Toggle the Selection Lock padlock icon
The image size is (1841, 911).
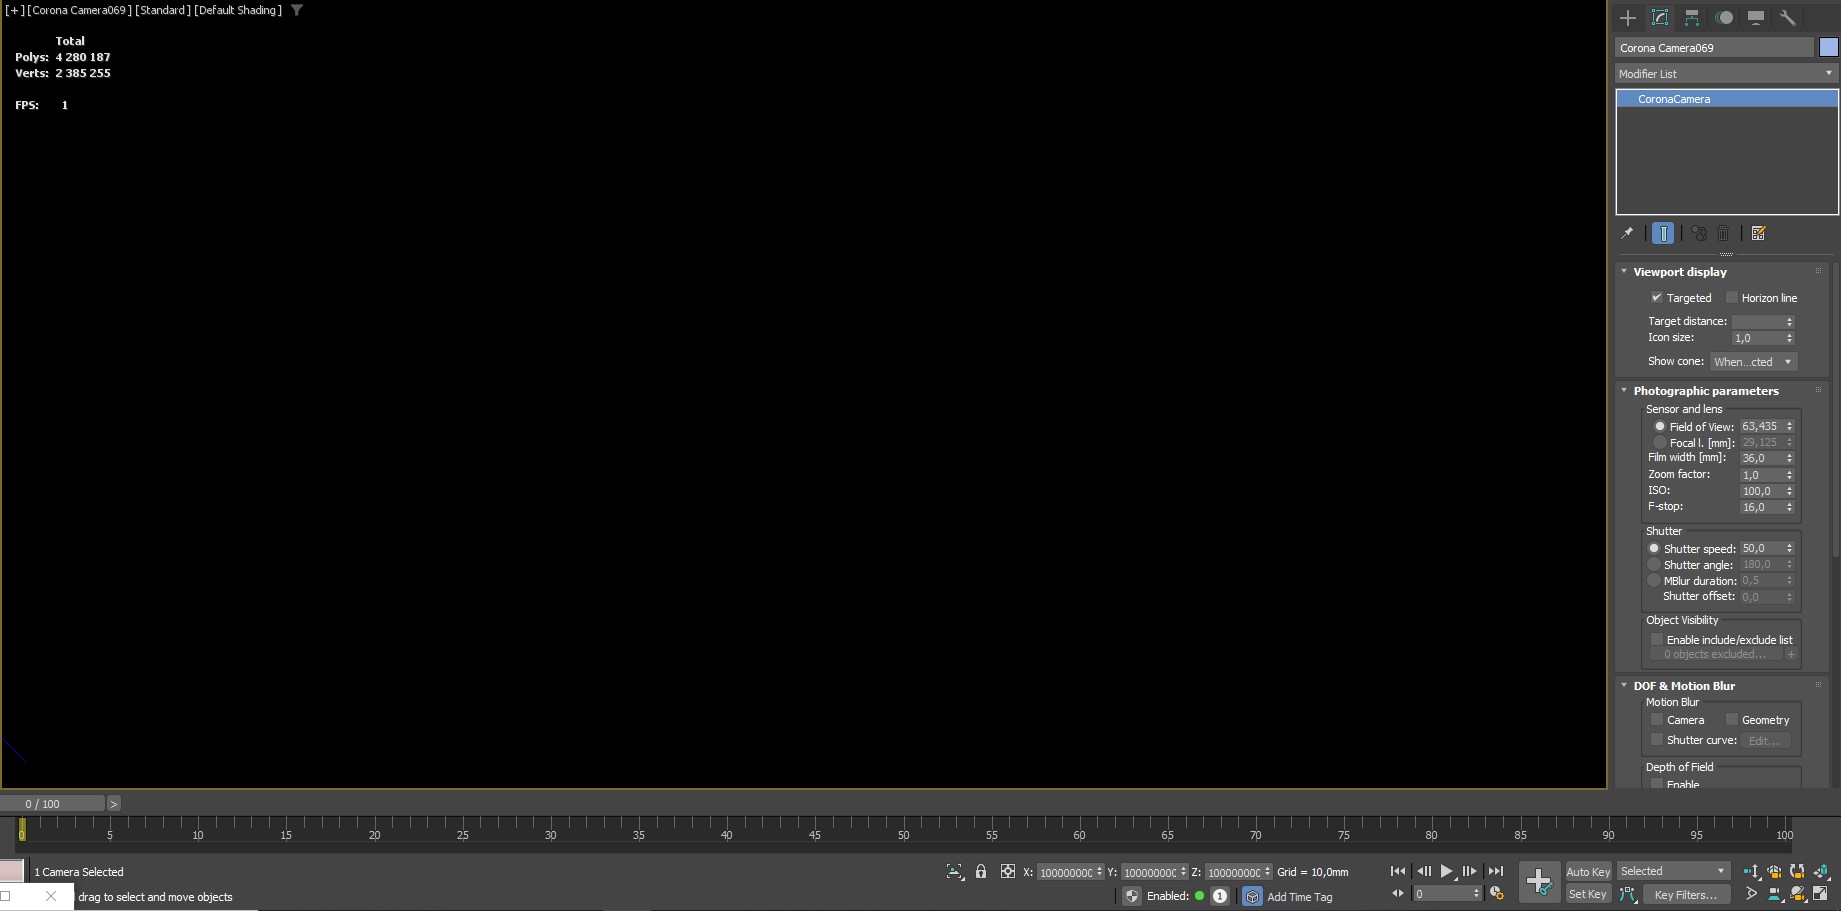click(x=981, y=871)
